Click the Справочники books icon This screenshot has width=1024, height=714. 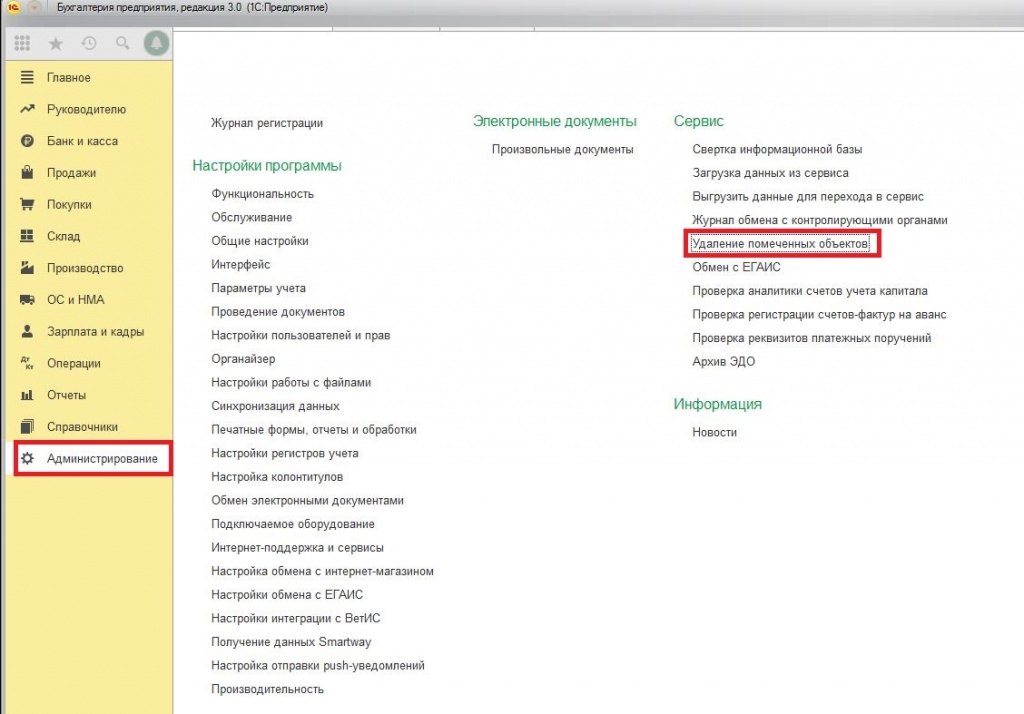(x=27, y=427)
